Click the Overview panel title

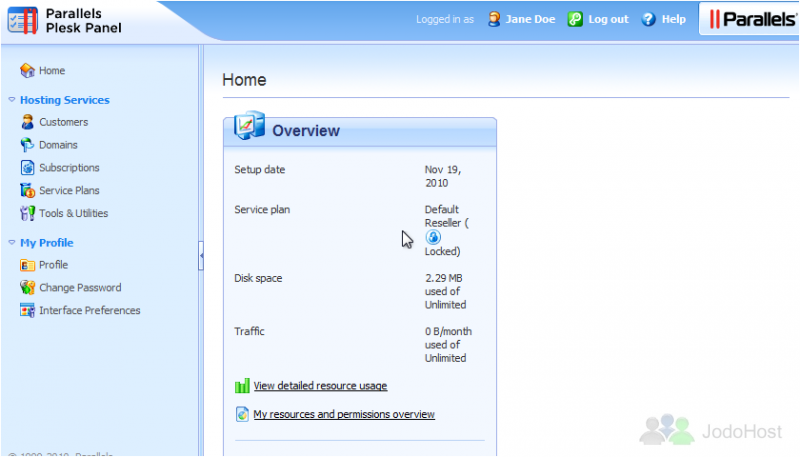[306, 131]
